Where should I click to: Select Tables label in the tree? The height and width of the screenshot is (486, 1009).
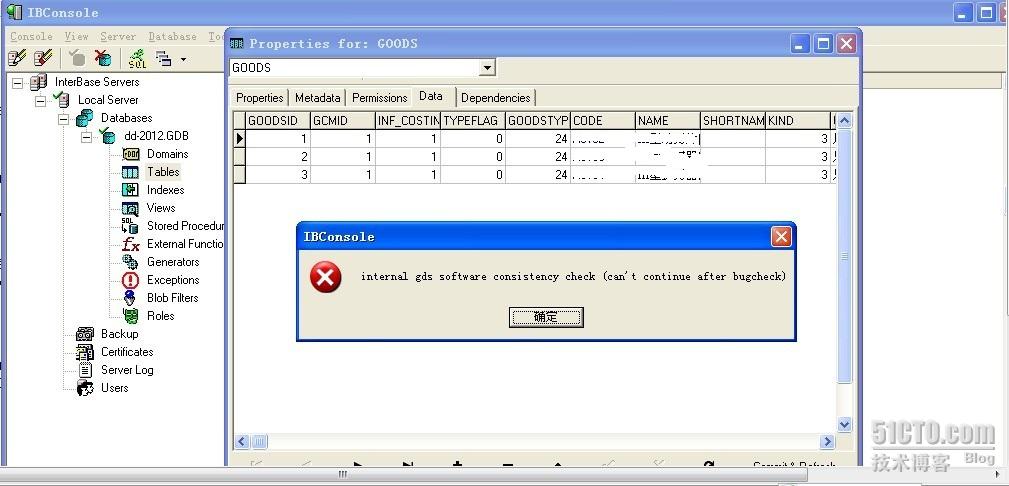point(163,172)
